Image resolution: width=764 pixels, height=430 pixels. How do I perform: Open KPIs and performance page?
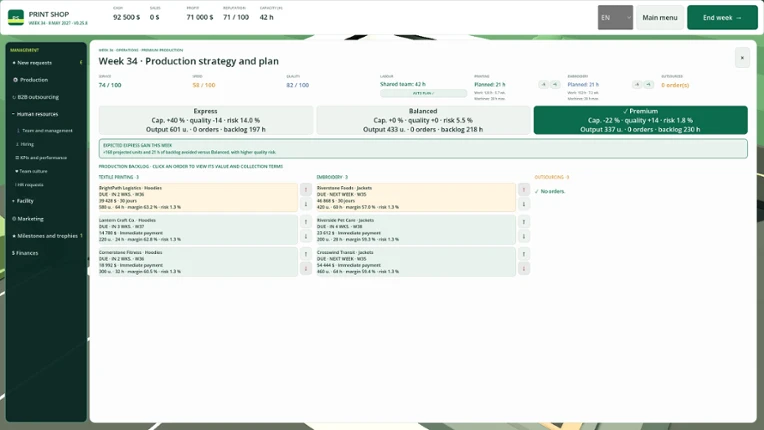(x=41, y=158)
